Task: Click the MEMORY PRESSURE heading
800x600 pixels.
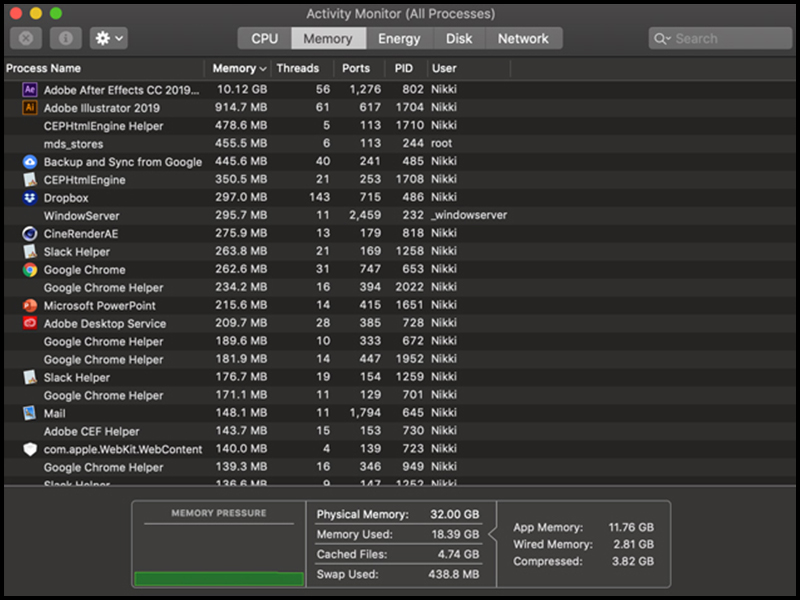Action: point(219,513)
